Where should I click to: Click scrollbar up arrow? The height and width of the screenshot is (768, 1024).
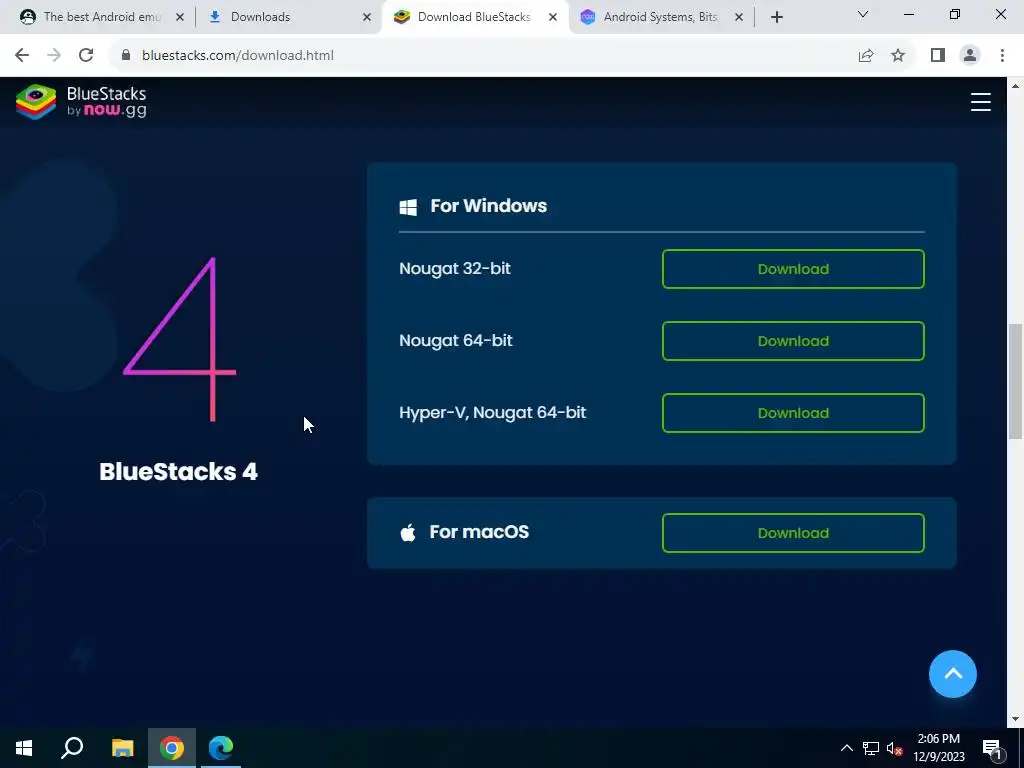click(x=1016, y=86)
